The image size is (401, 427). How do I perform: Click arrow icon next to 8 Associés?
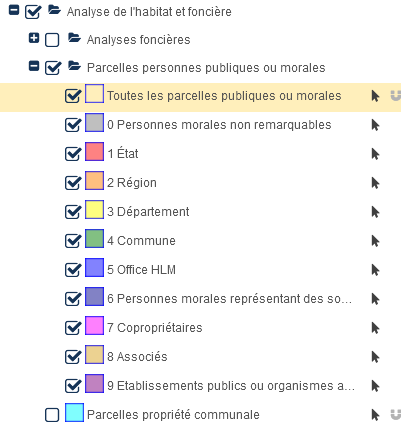(375, 357)
